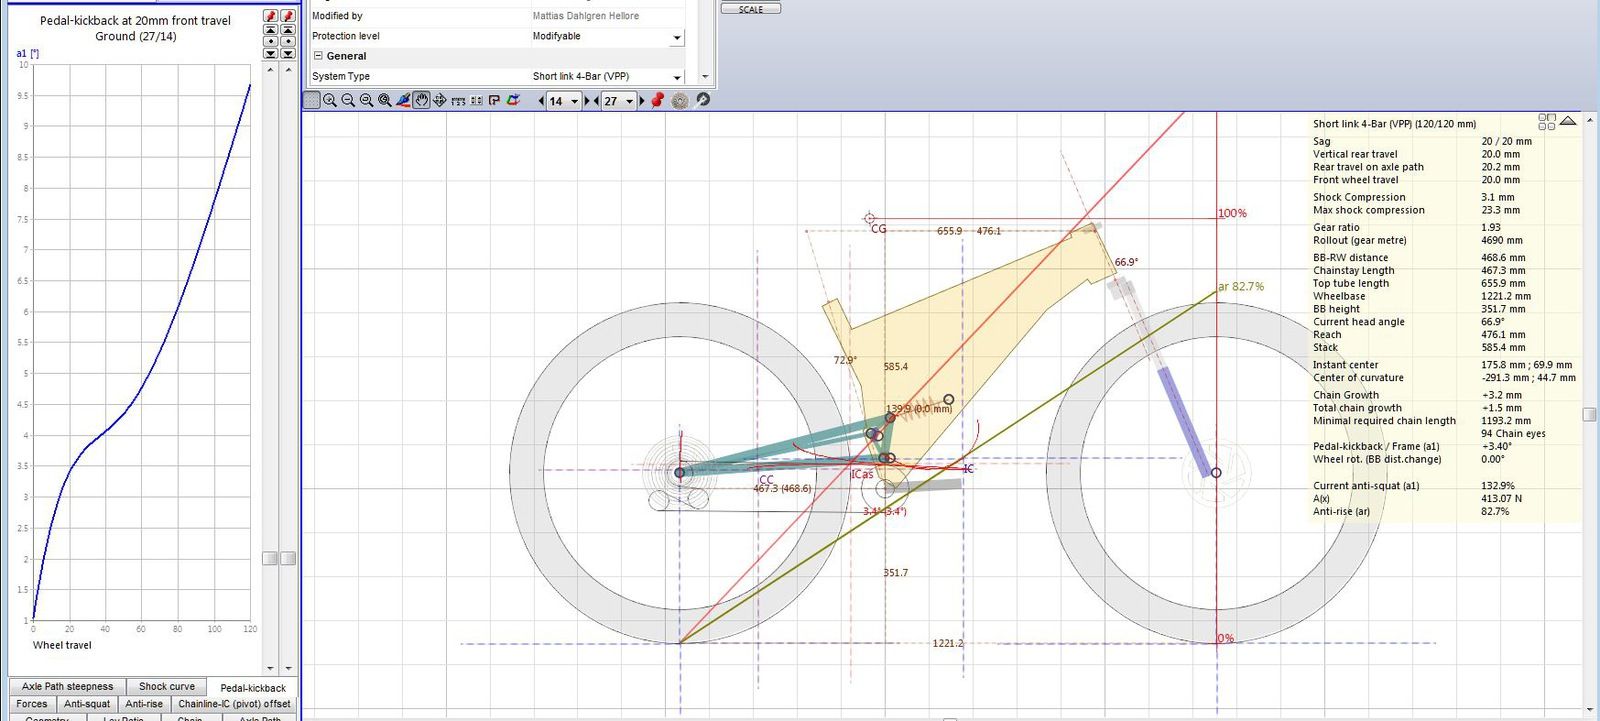The height and width of the screenshot is (721, 1600).
Task: Toggle the right pushpin above the graph
Action: click(288, 16)
